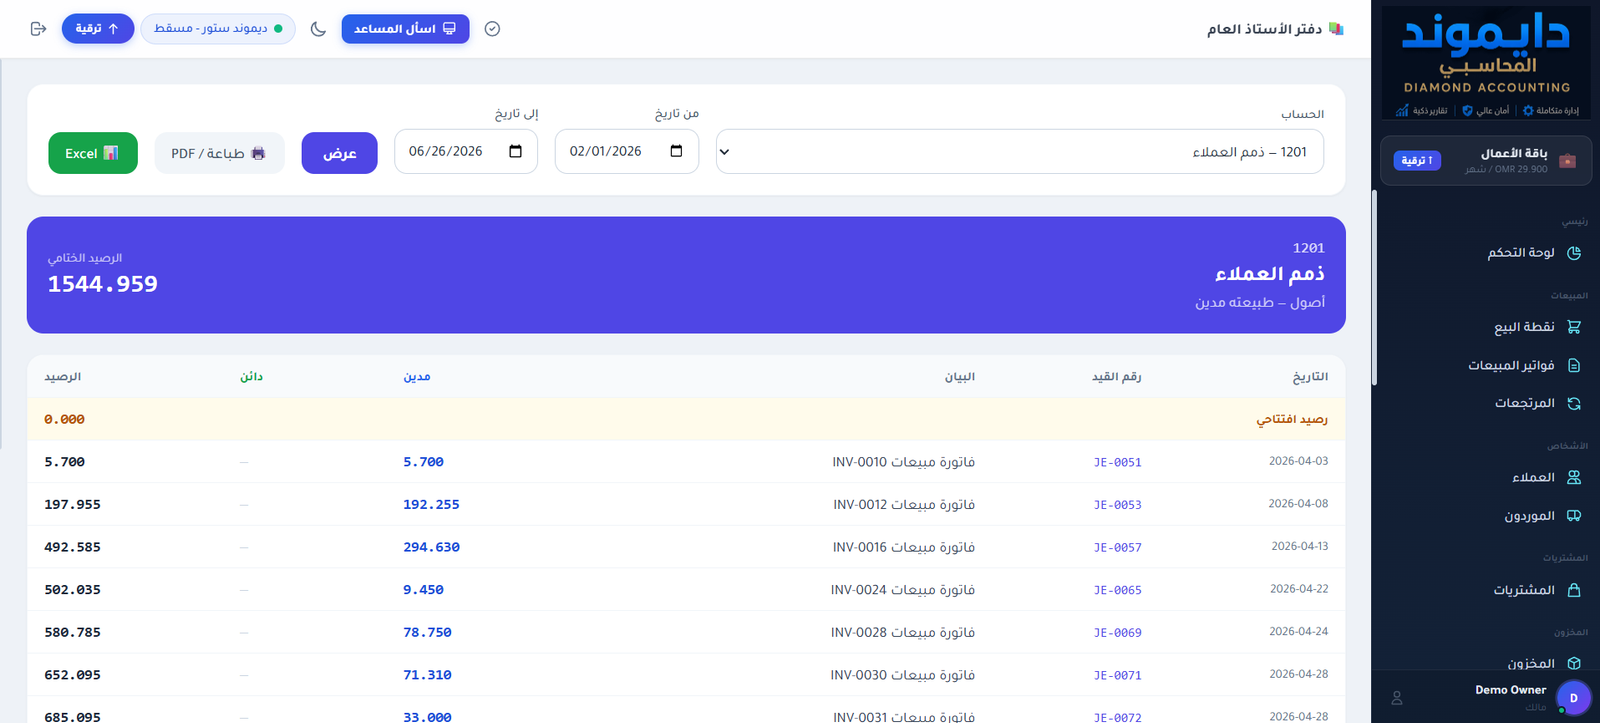This screenshot has height=723, width=1600.
Task: Click the date 2026-04-13
Action: [1299, 546]
